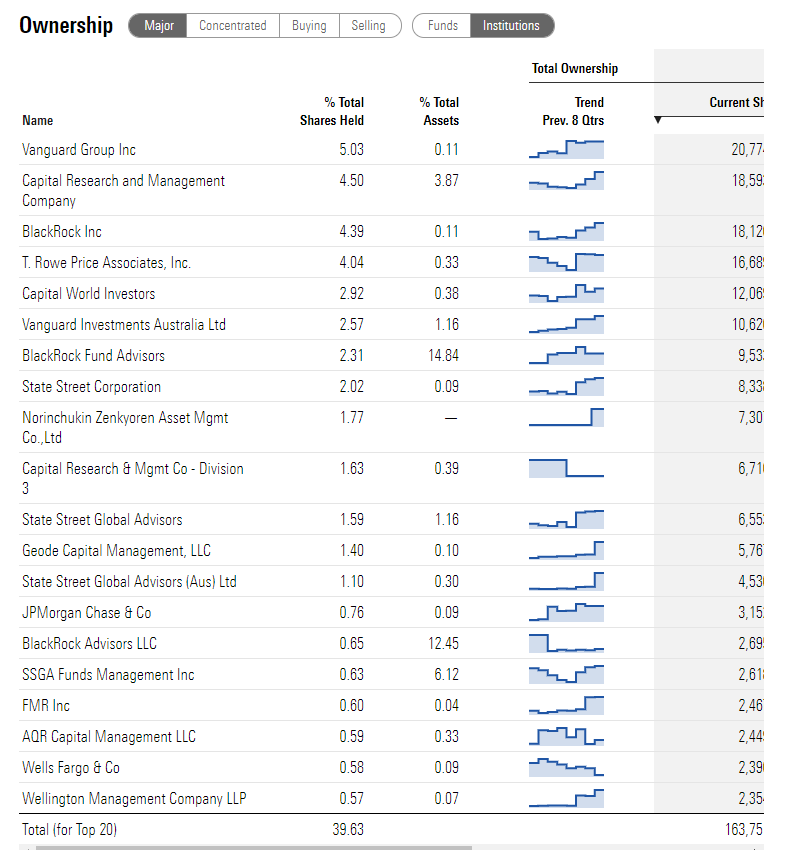Click Wells Fargo & Co trend chart
This screenshot has height=850, width=786.
(x=566, y=767)
